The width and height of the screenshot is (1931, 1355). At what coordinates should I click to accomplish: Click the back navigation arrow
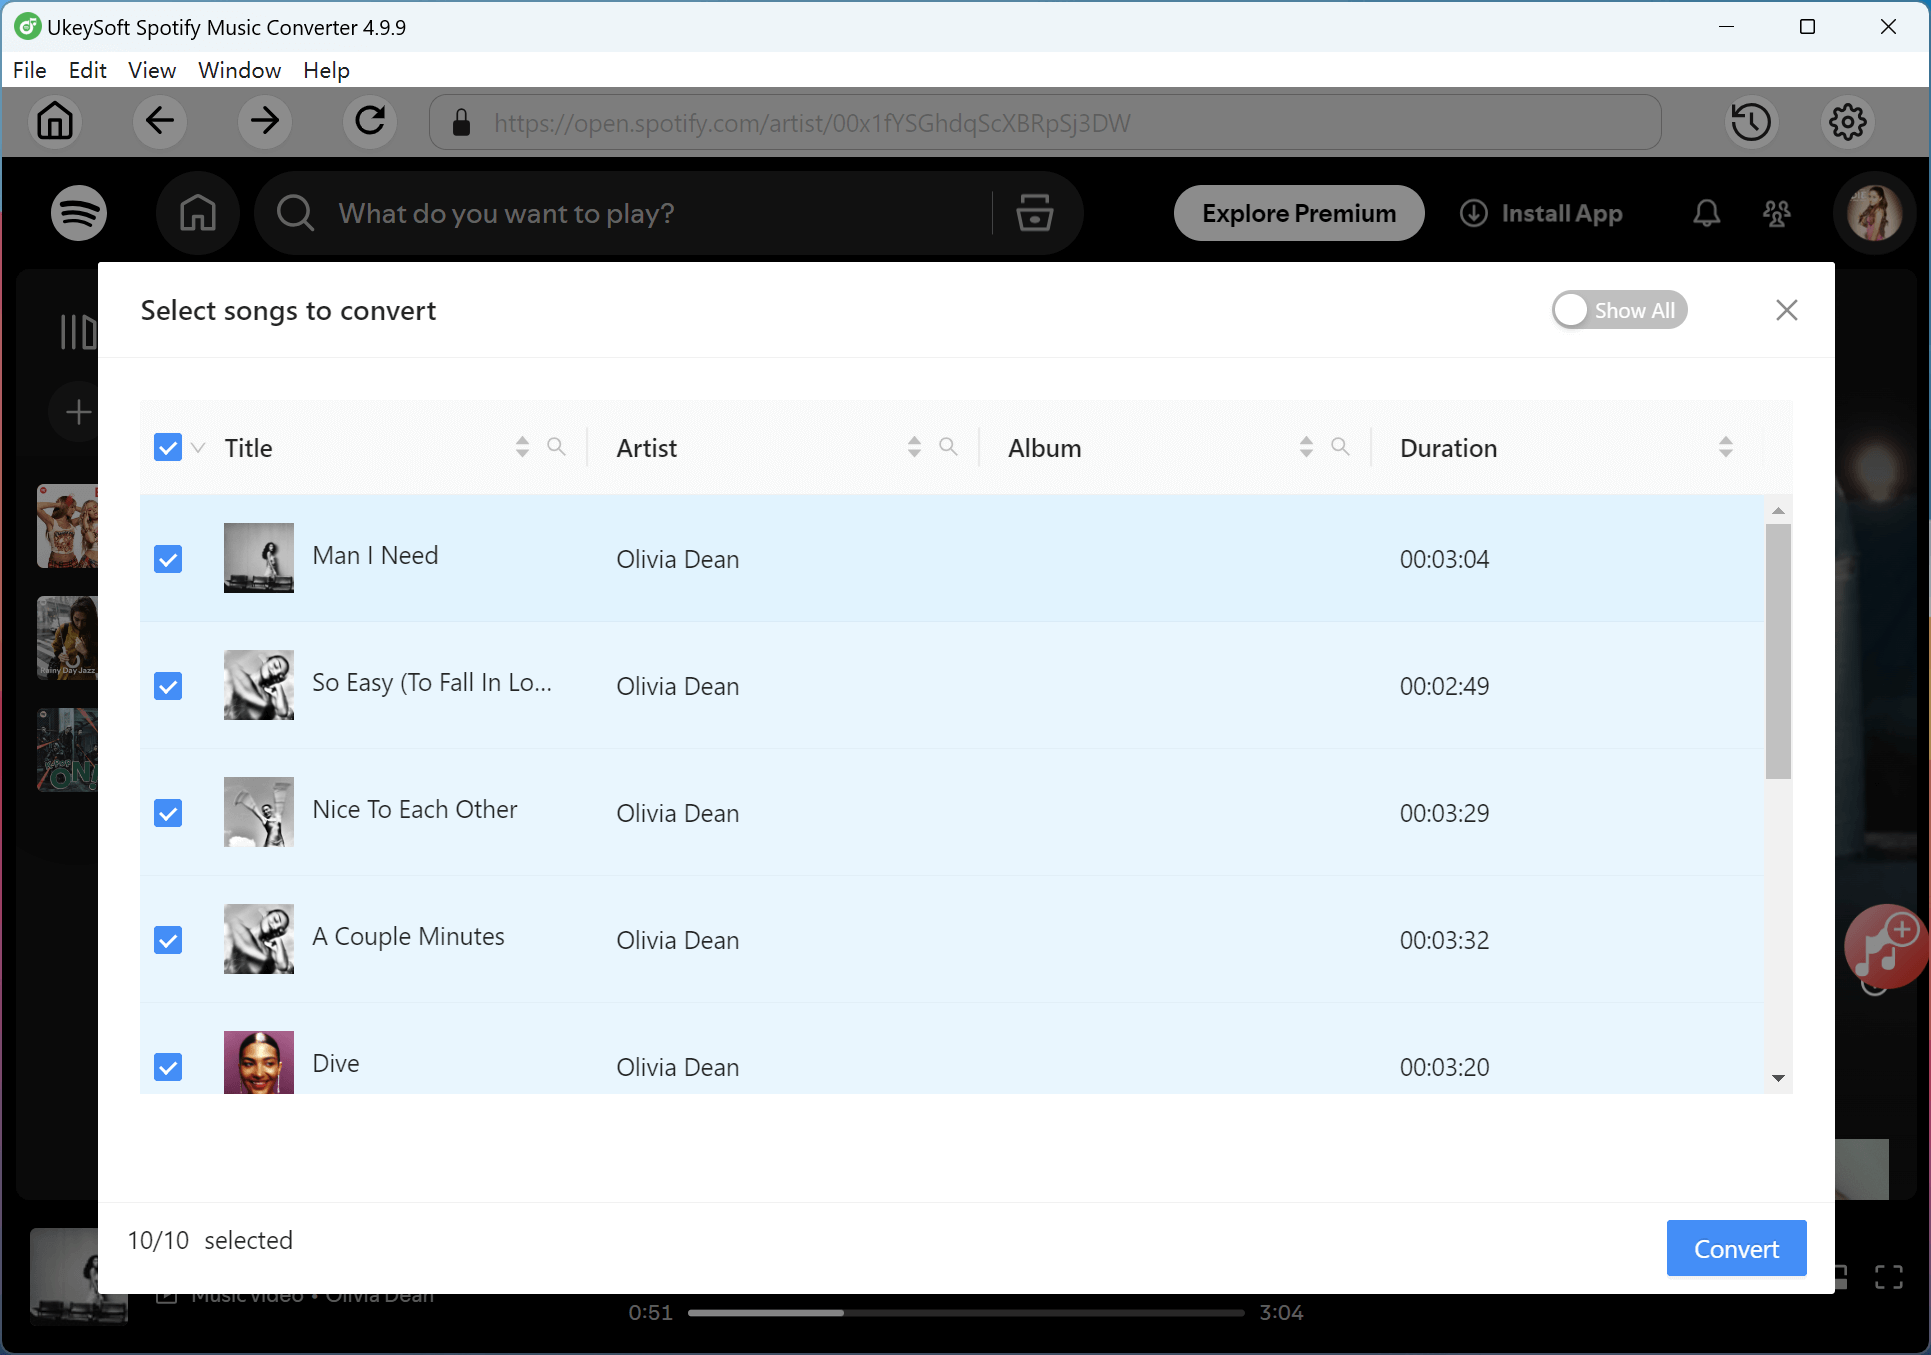160,122
